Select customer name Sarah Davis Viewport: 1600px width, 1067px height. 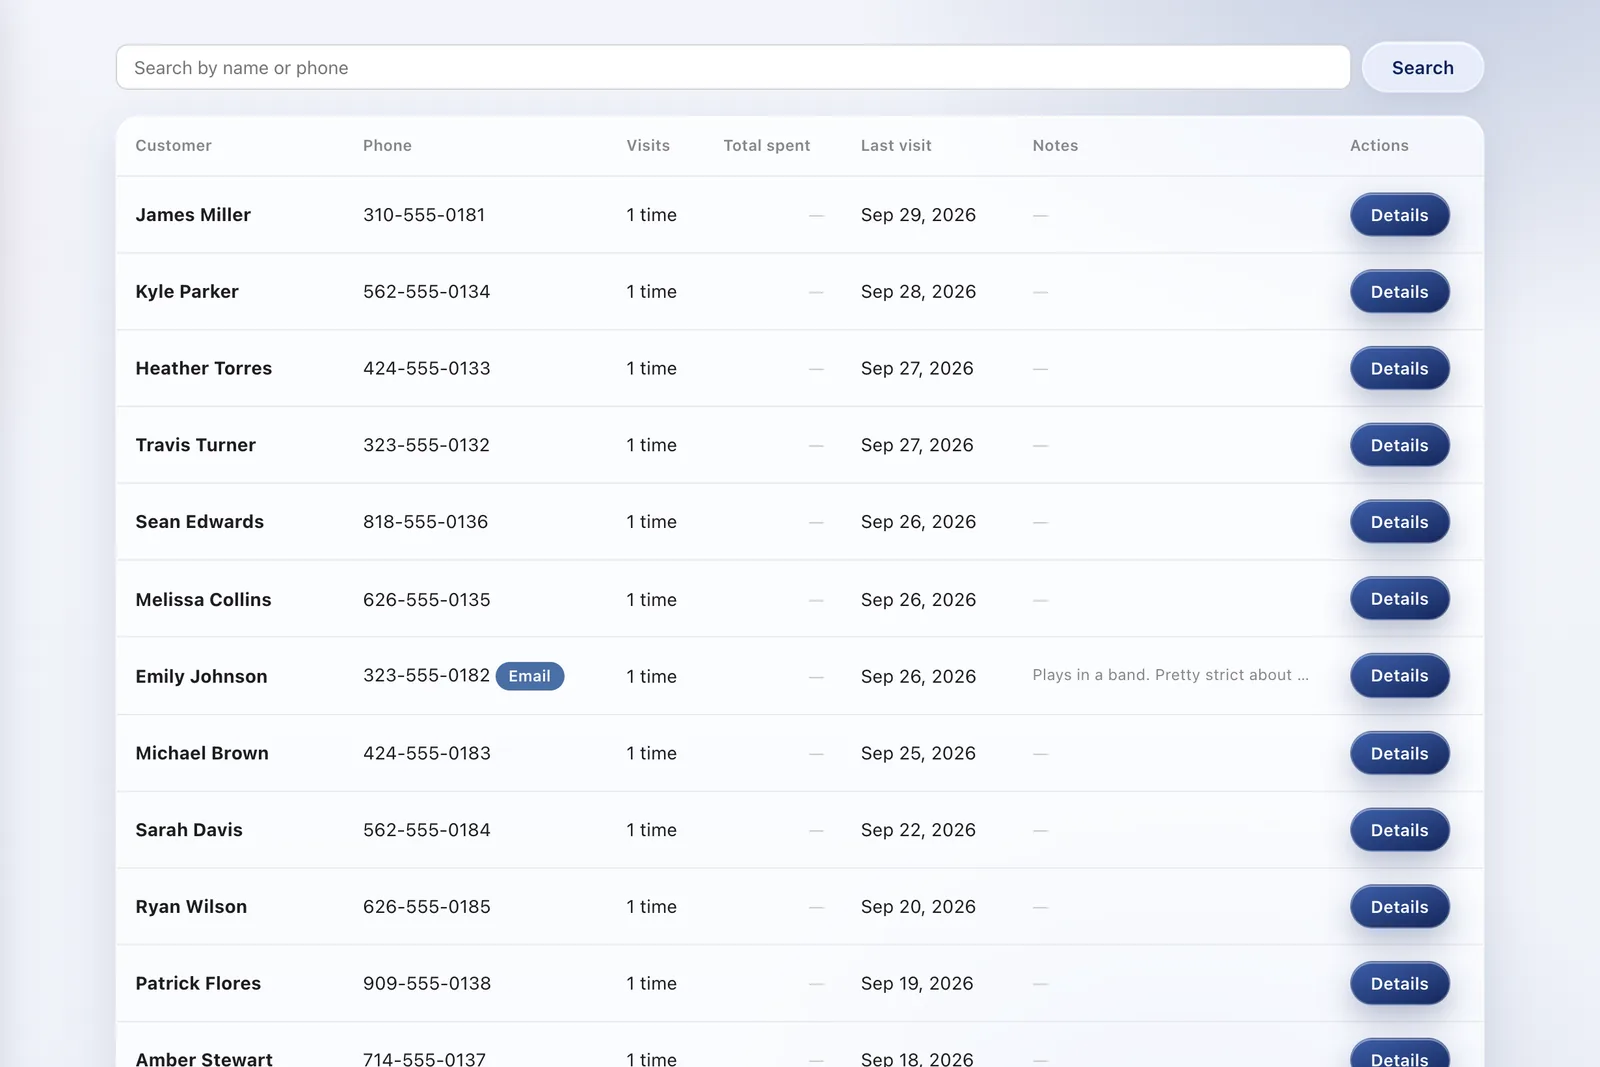(x=189, y=830)
